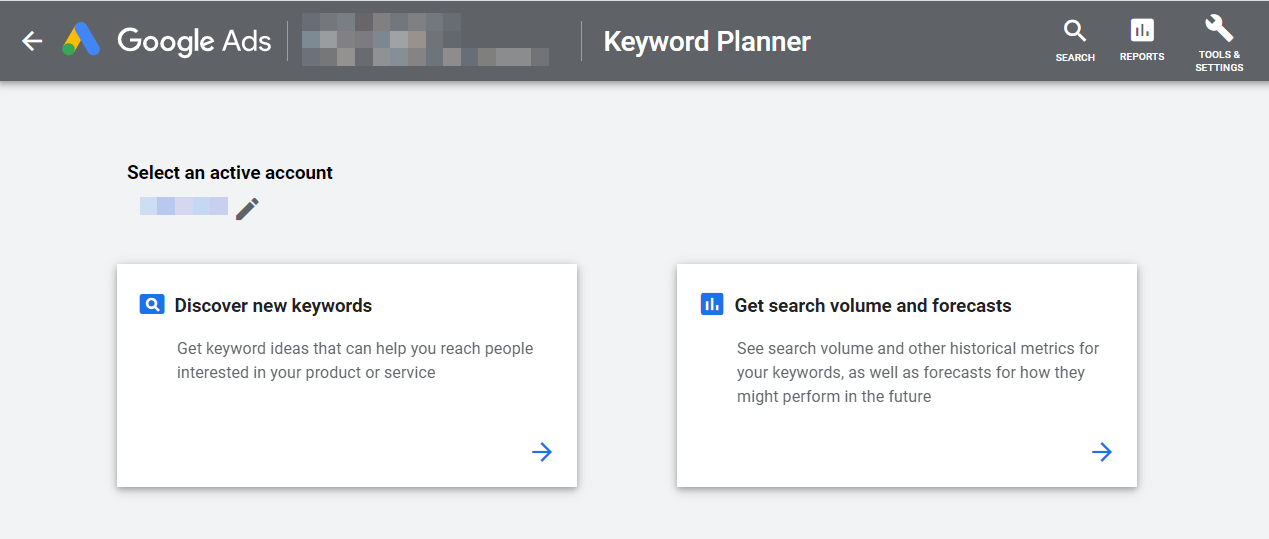Open the Search magnifier in header
1269x539 pixels.
point(1075,30)
